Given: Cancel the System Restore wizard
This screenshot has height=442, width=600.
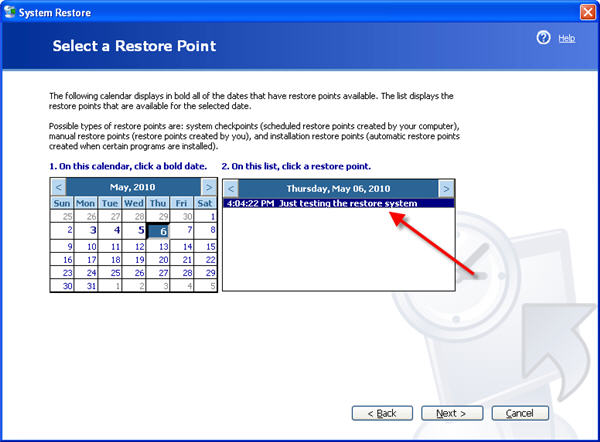Looking at the screenshot, I should coord(520,413).
